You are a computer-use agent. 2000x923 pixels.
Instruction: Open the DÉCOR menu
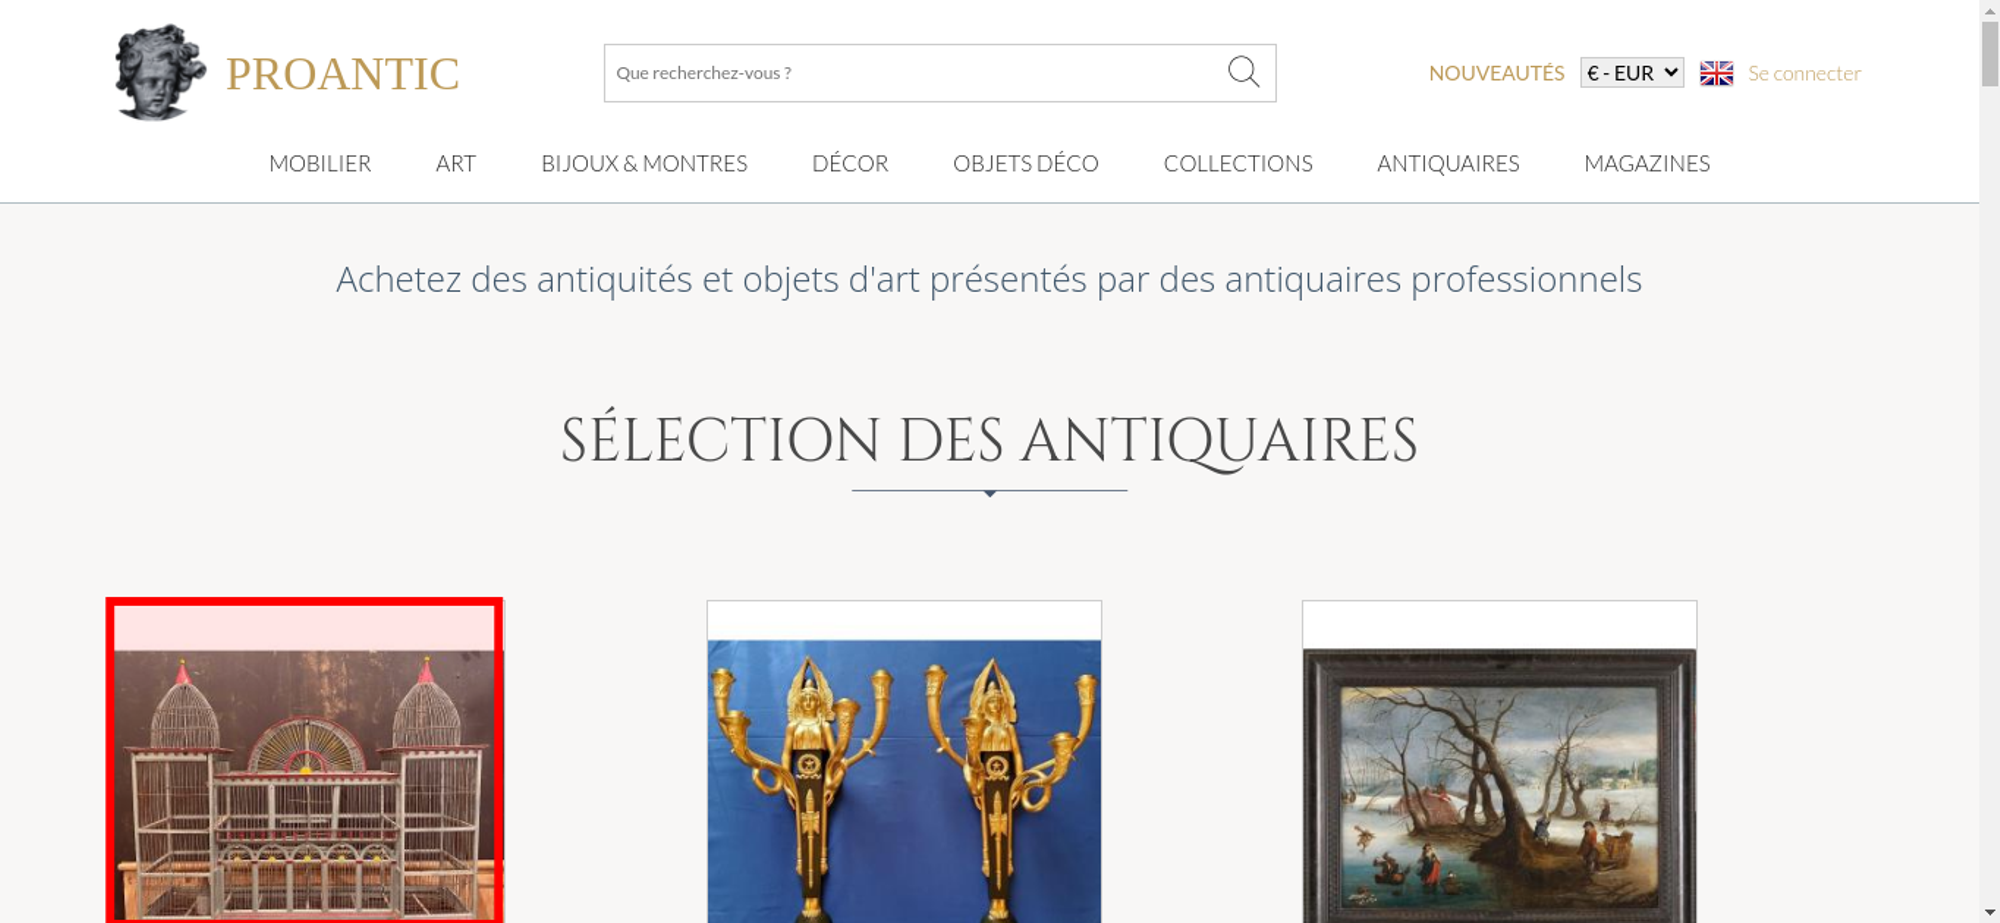850,163
